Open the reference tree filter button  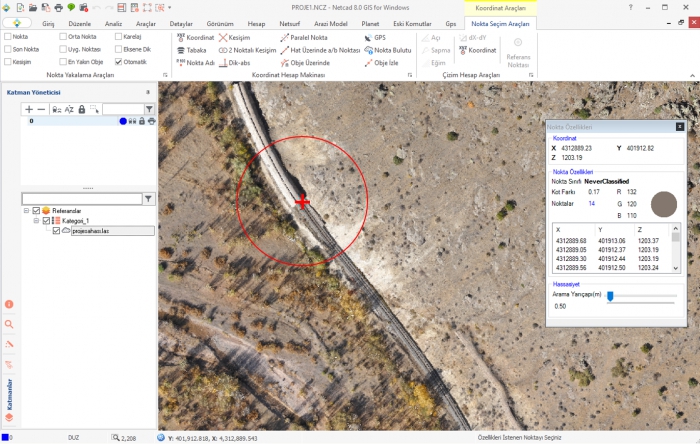pos(148,199)
